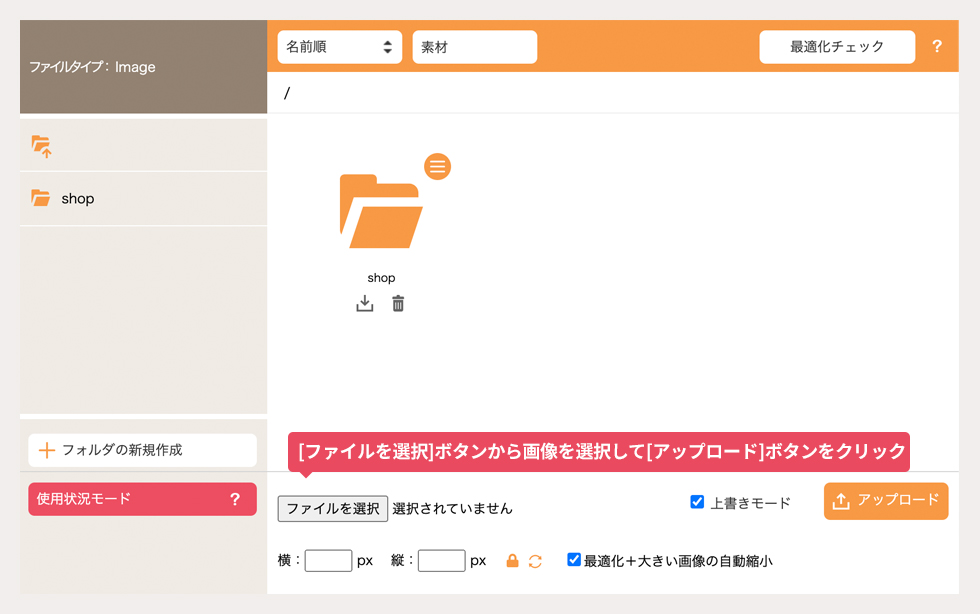The image size is (980, 614).
Task: Open help question mark in orange header
Action: pyautogui.click(x=937, y=46)
